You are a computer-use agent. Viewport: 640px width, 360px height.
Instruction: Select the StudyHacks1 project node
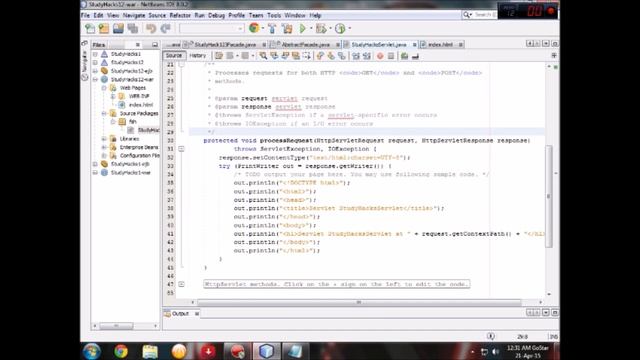[x=126, y=54]
